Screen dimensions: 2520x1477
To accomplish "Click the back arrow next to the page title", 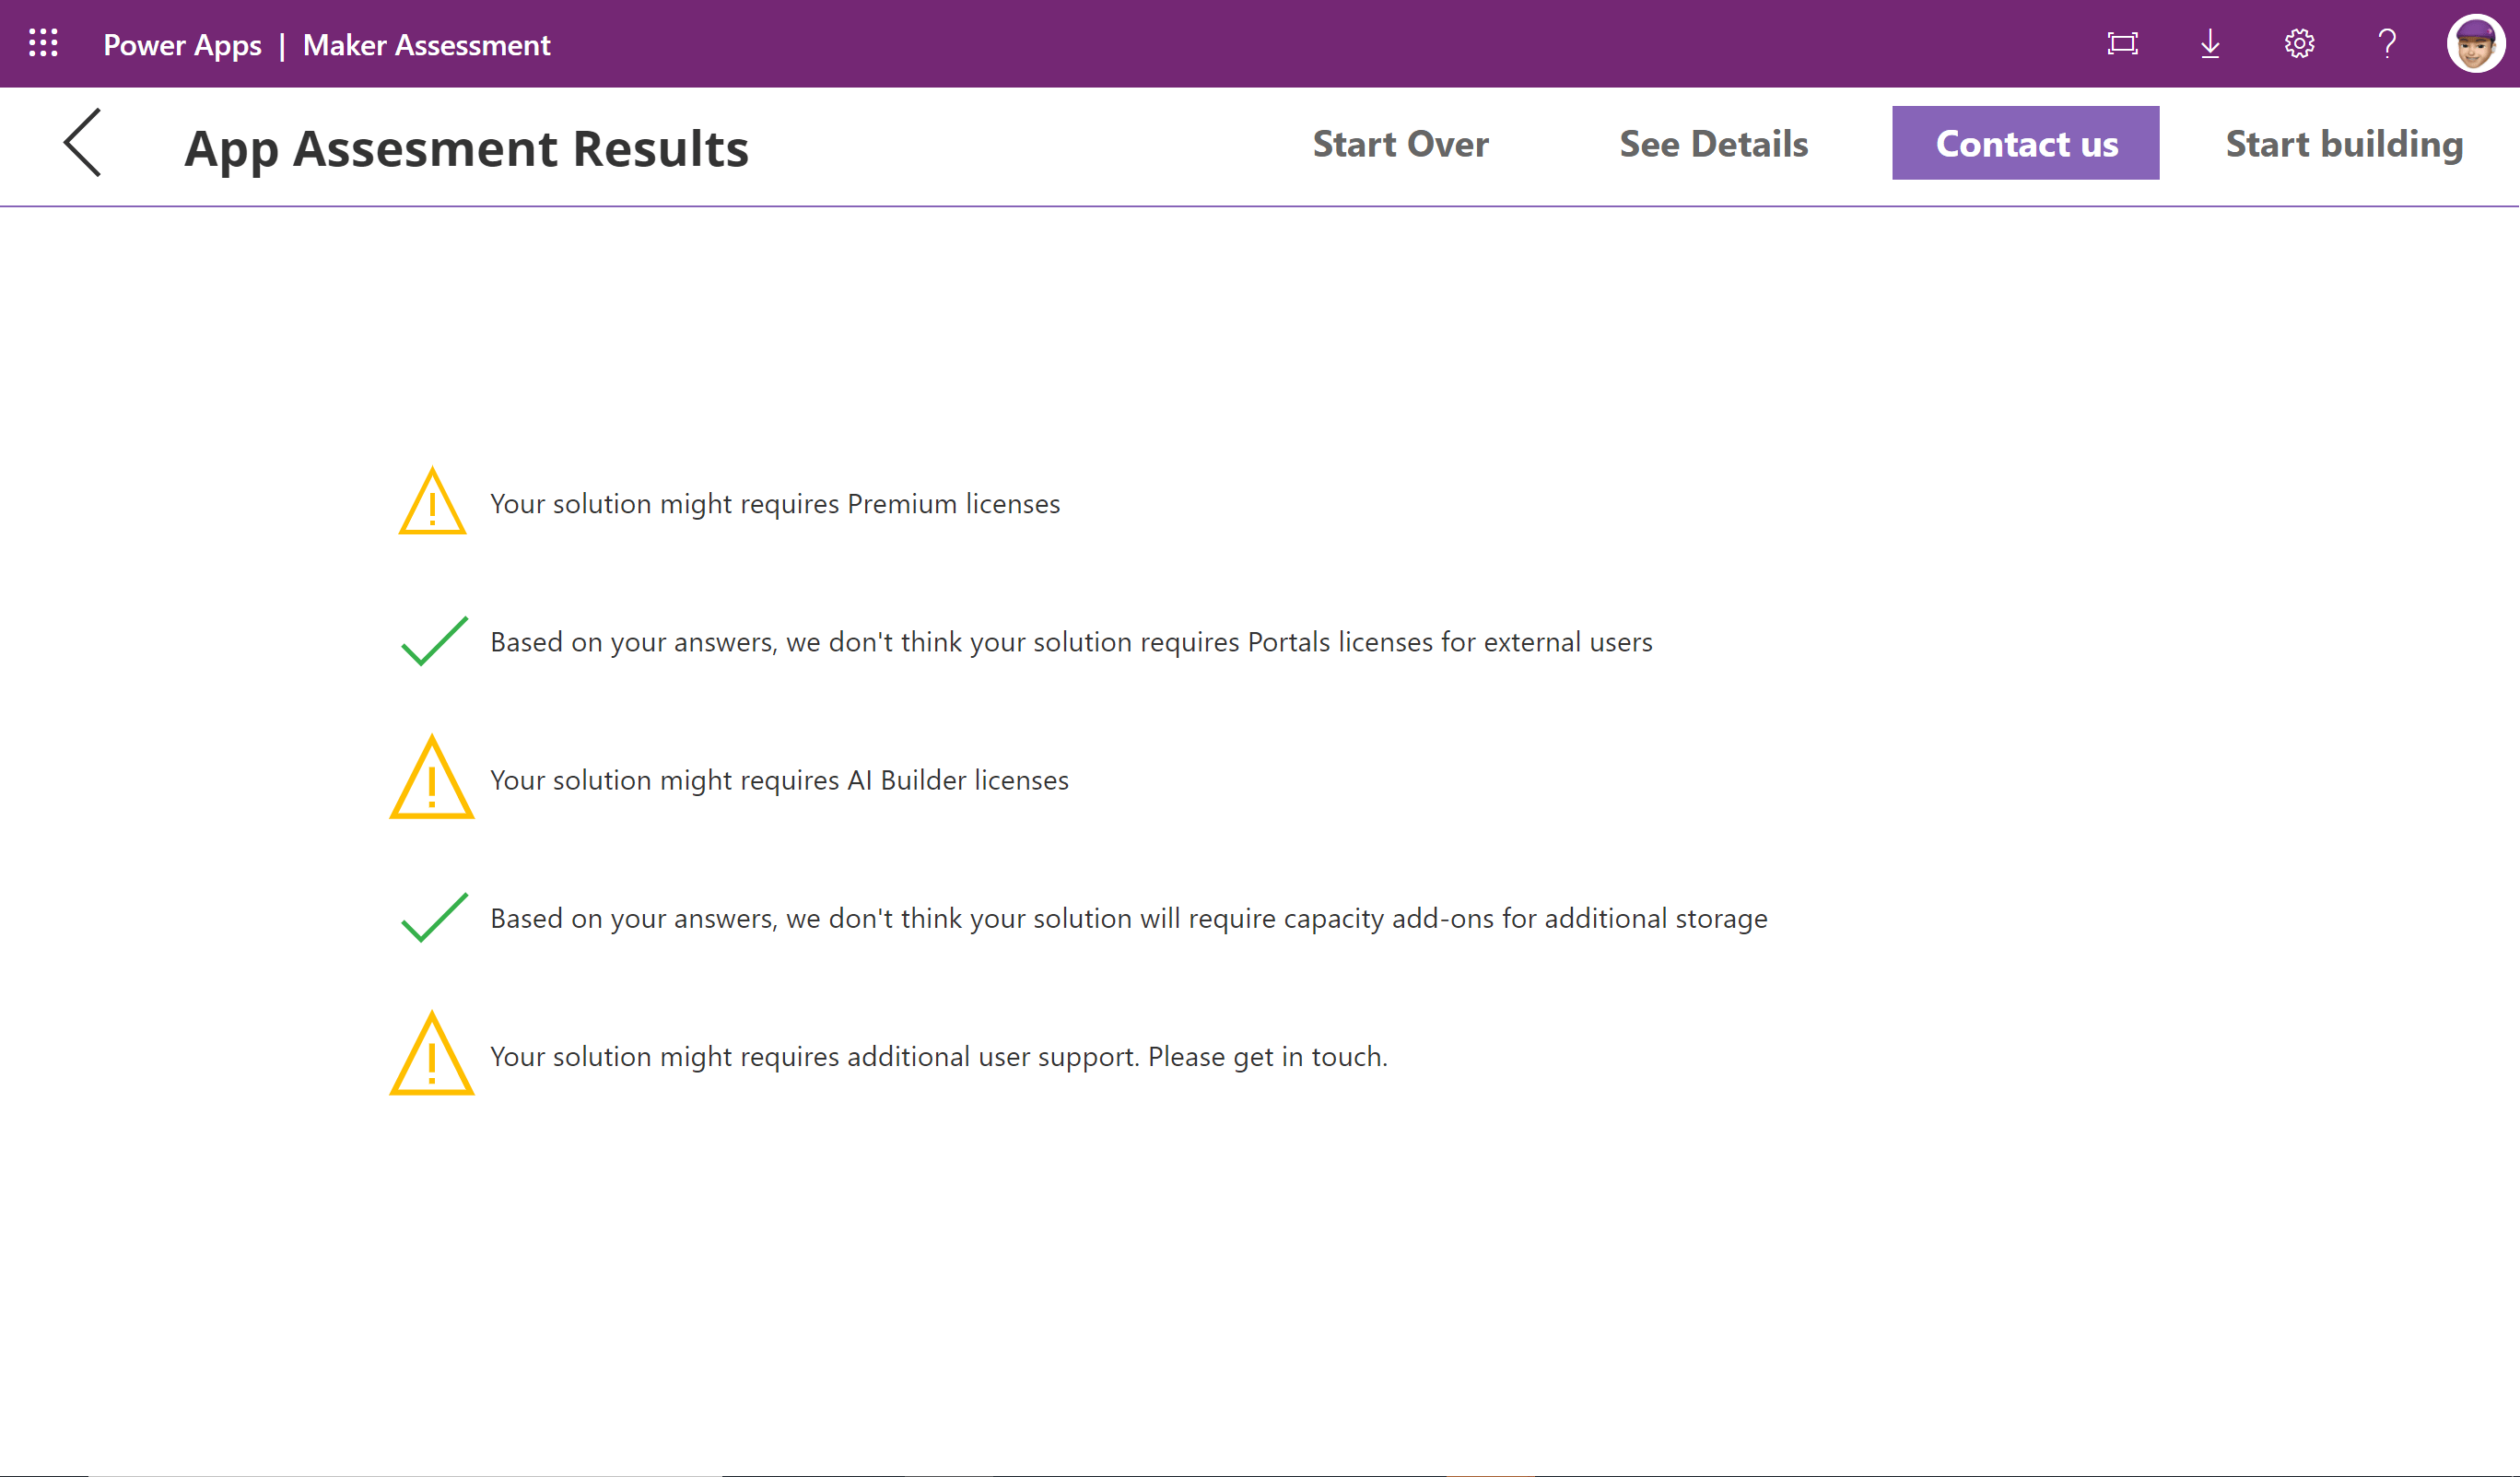I will [83, 143].
